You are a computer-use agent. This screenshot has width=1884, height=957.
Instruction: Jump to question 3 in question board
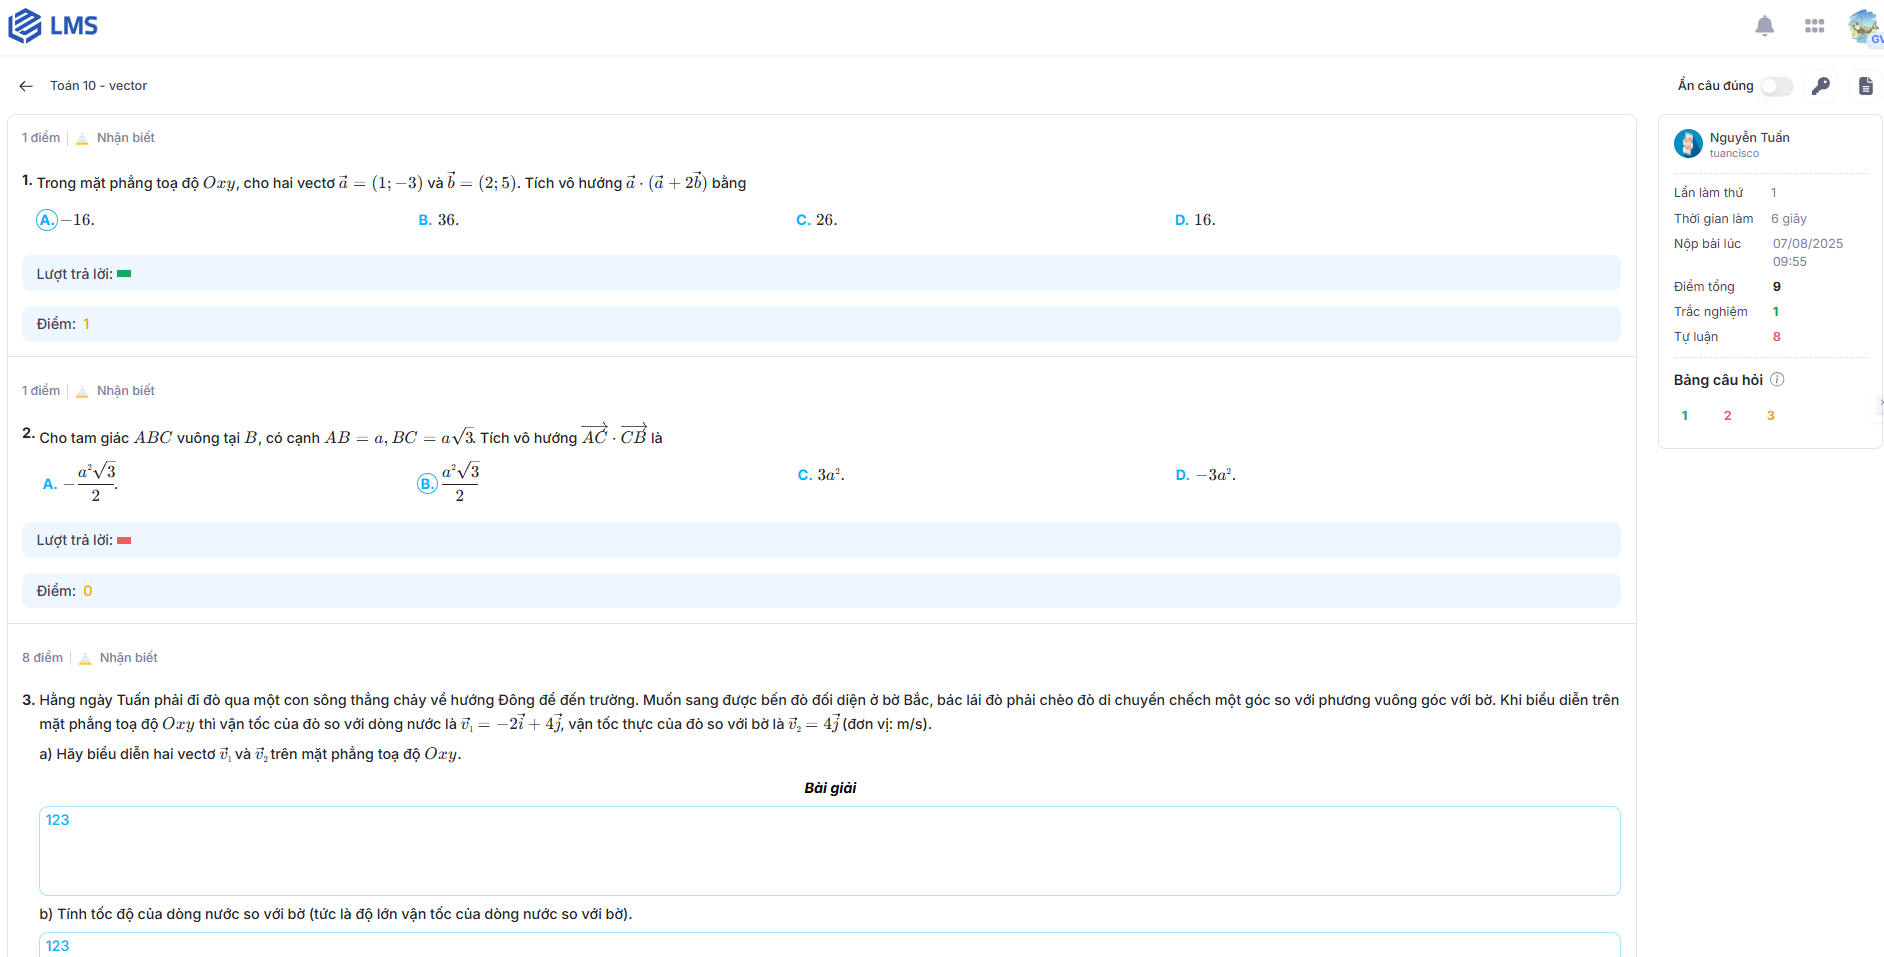coord(1770,416)
